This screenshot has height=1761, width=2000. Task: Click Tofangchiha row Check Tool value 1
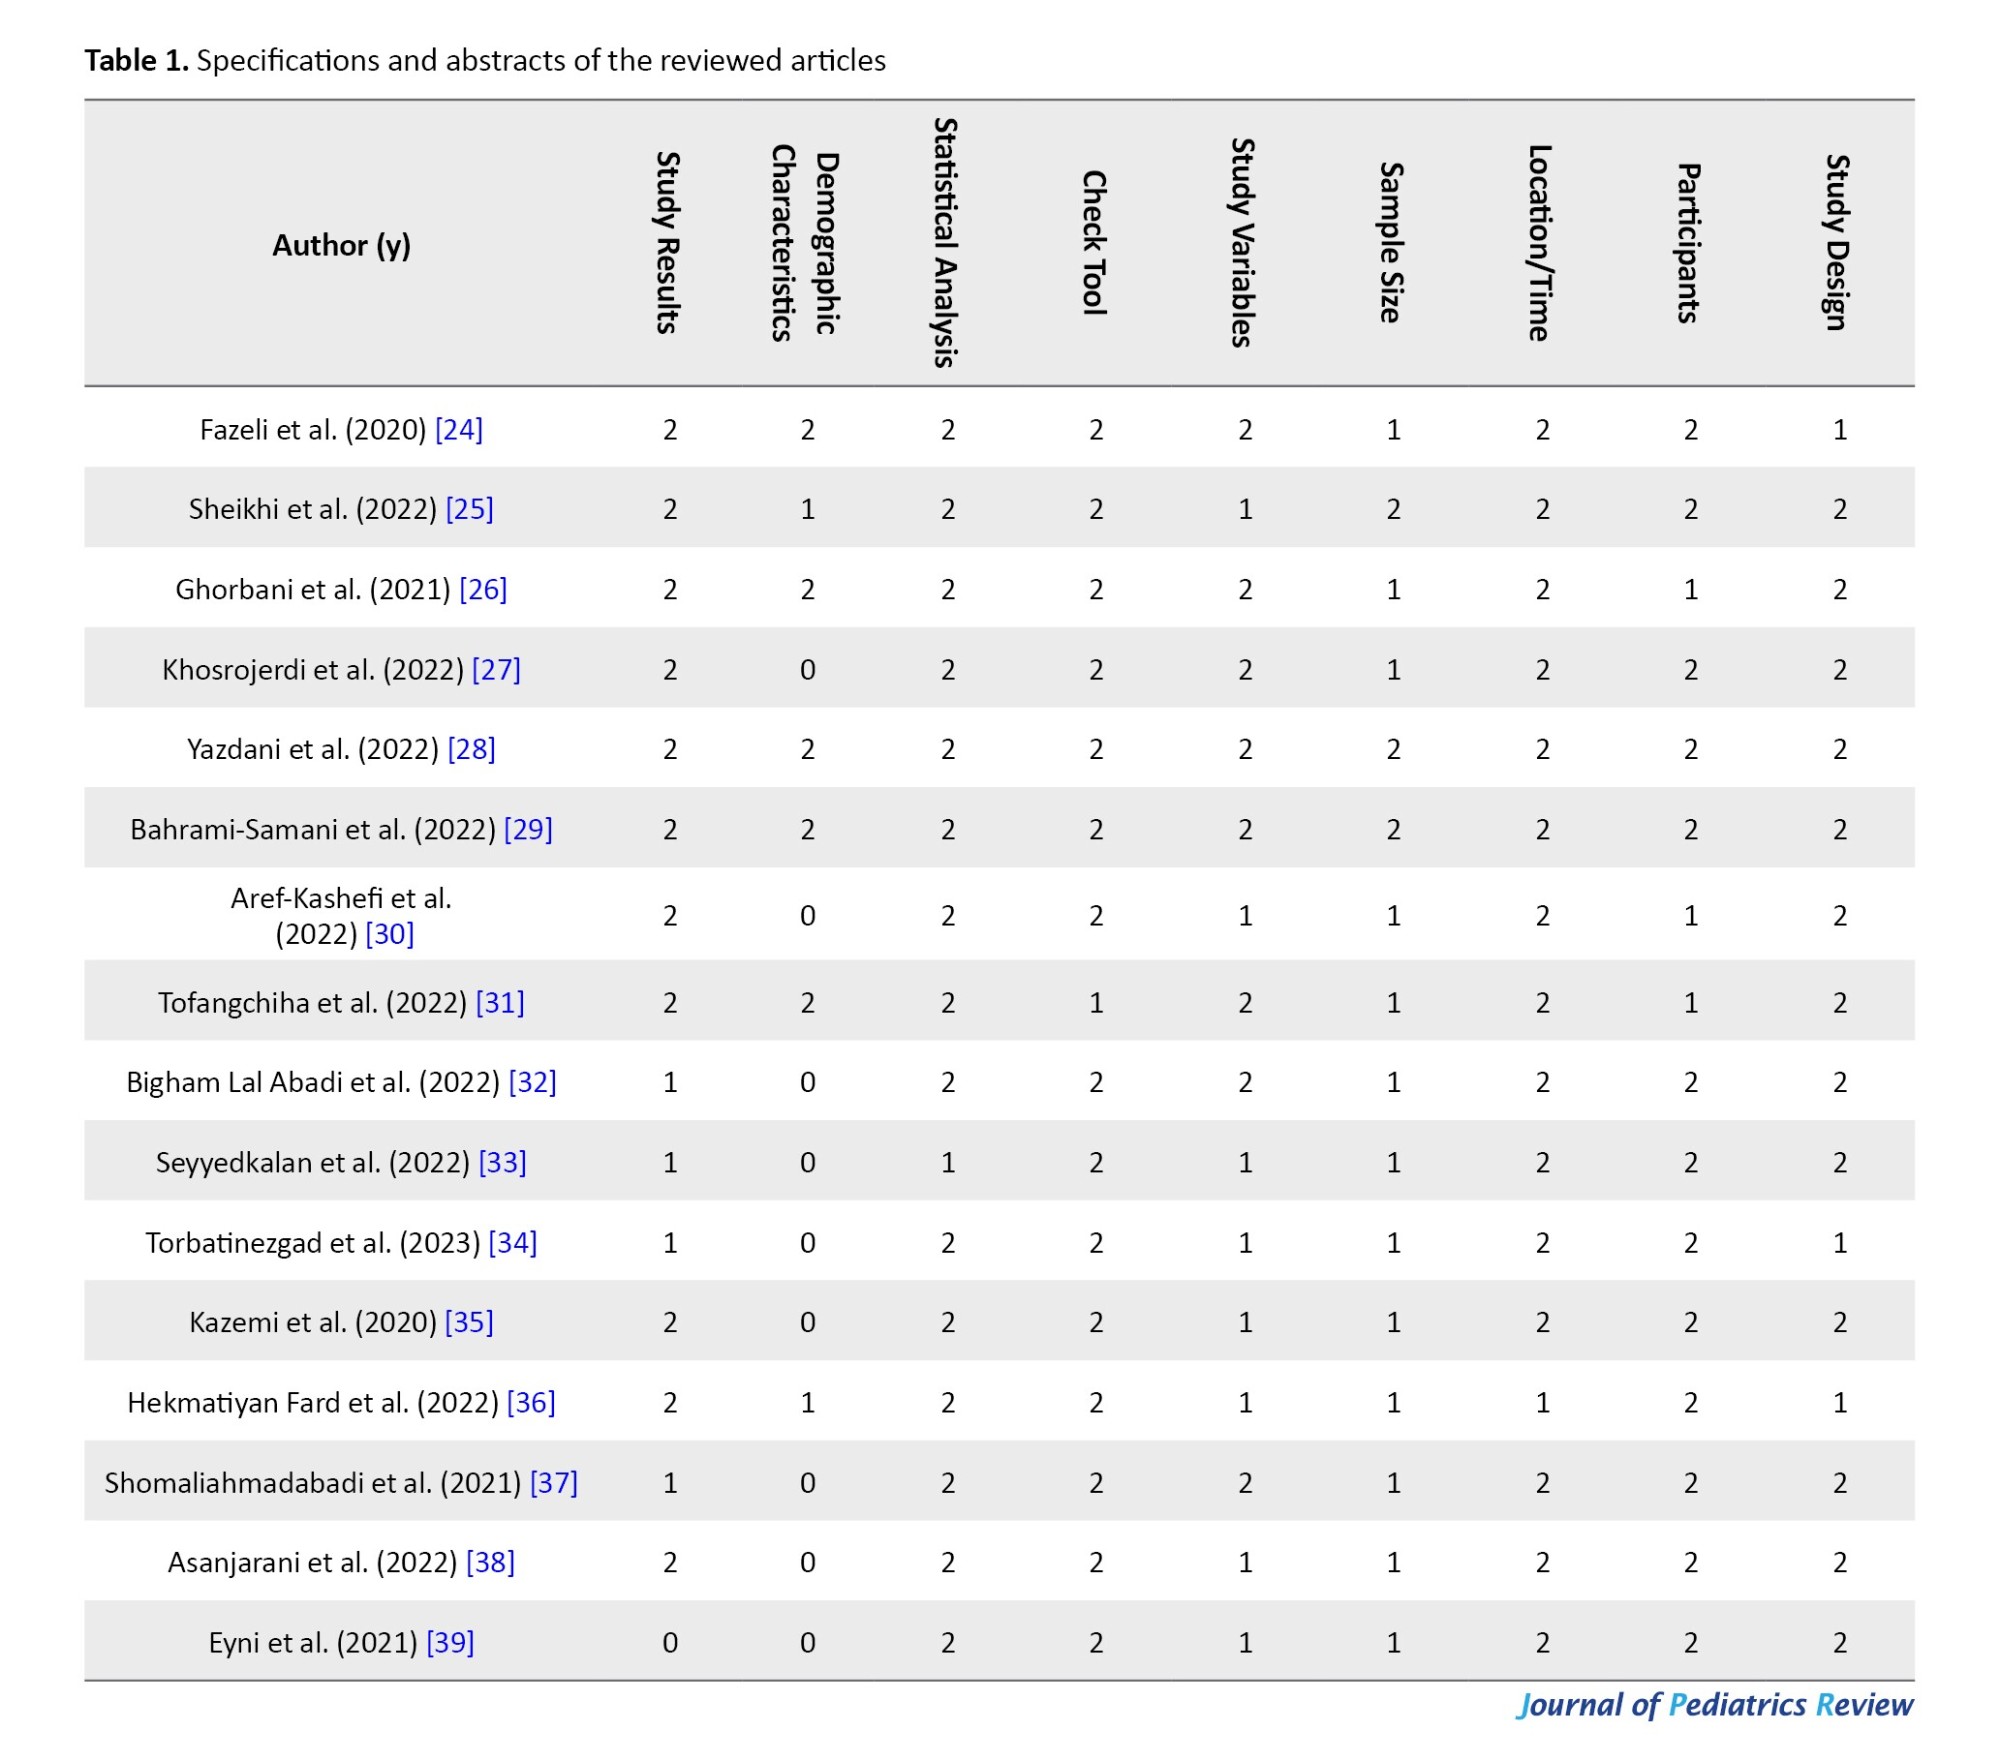pyautogui.click(x=1096, y=1003)
